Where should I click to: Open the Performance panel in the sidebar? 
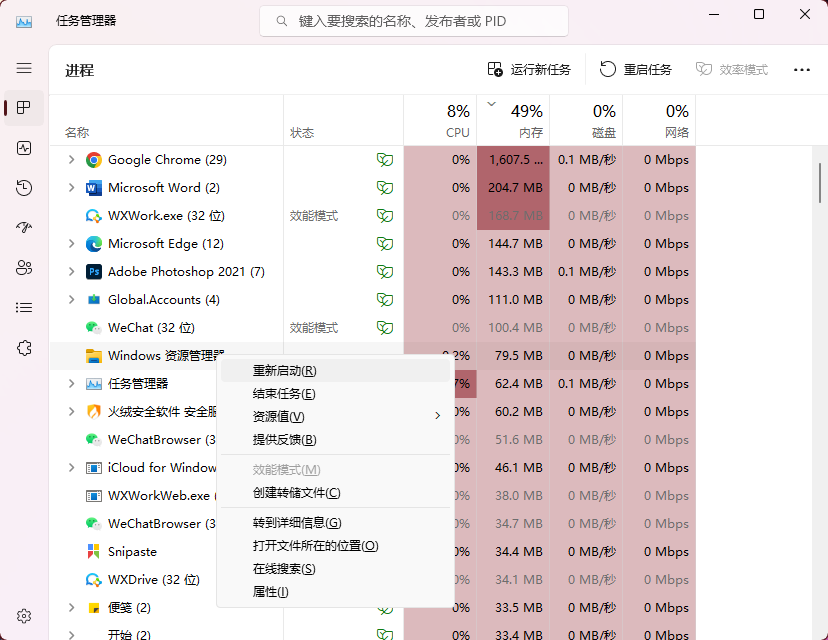(24, 148)
